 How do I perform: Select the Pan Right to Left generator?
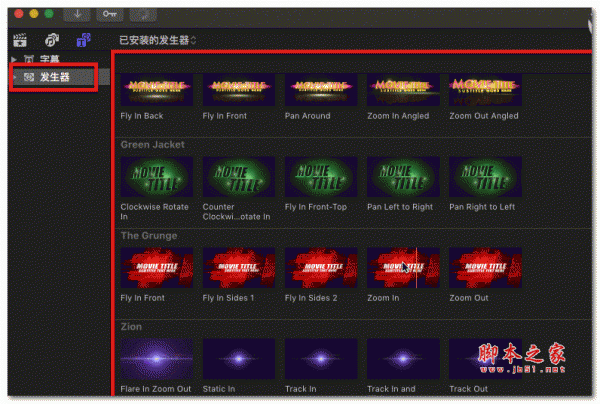pos(485,177)
